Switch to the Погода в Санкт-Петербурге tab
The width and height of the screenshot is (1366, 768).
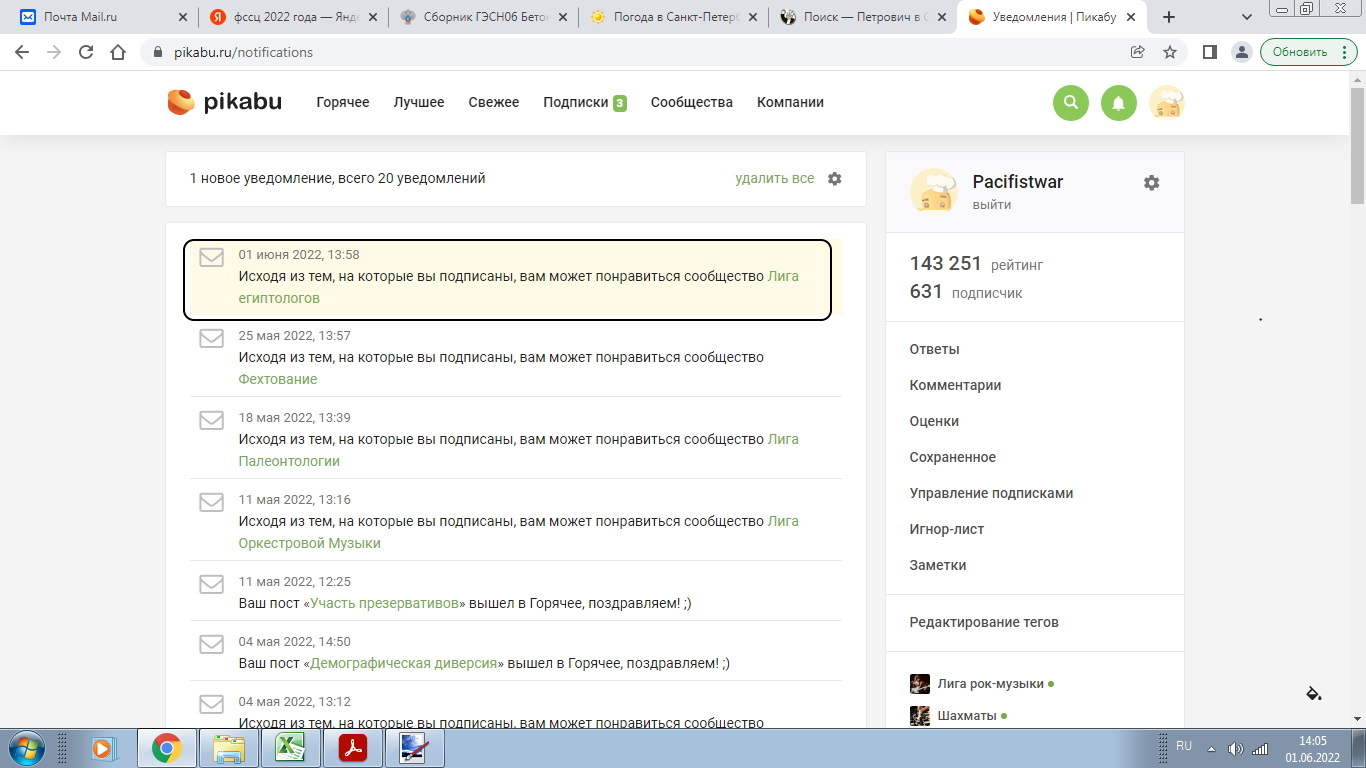pos(672,17)
